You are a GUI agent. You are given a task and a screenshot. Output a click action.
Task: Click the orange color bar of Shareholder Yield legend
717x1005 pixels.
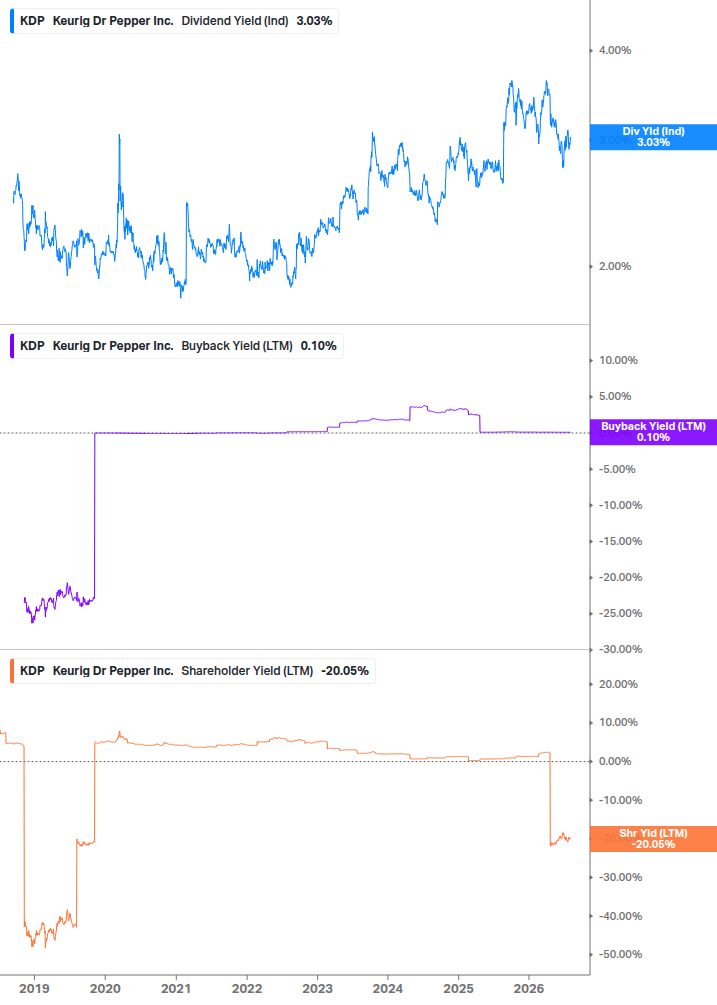(x=12, y=671)
